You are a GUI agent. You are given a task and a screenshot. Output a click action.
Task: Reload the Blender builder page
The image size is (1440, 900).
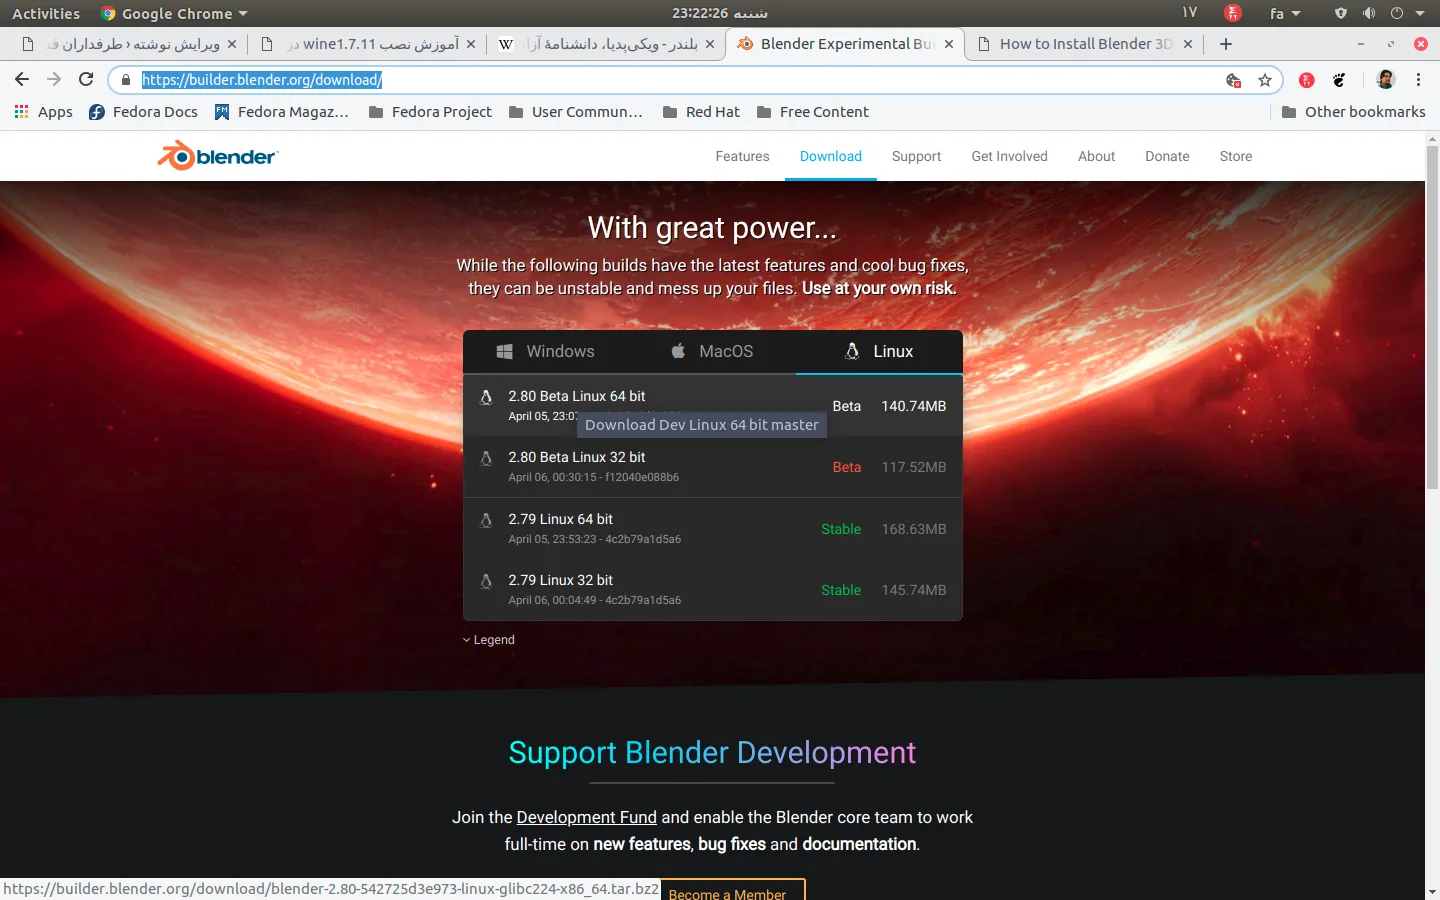click(x=86, y=79)
